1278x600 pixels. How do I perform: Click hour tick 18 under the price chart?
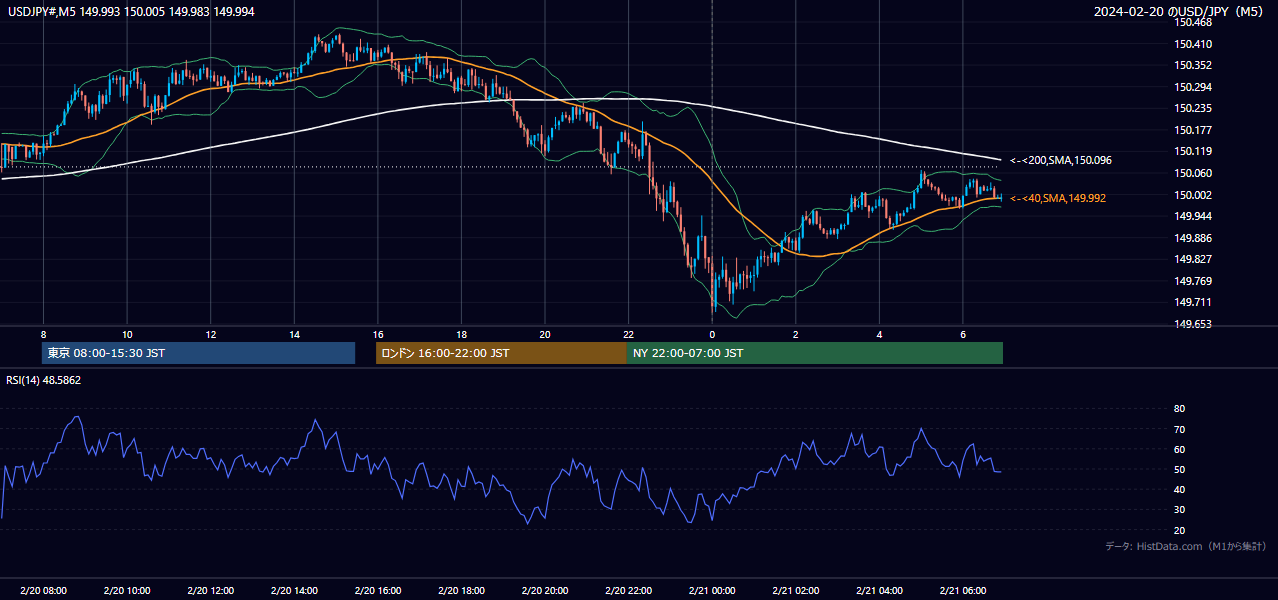461,334
